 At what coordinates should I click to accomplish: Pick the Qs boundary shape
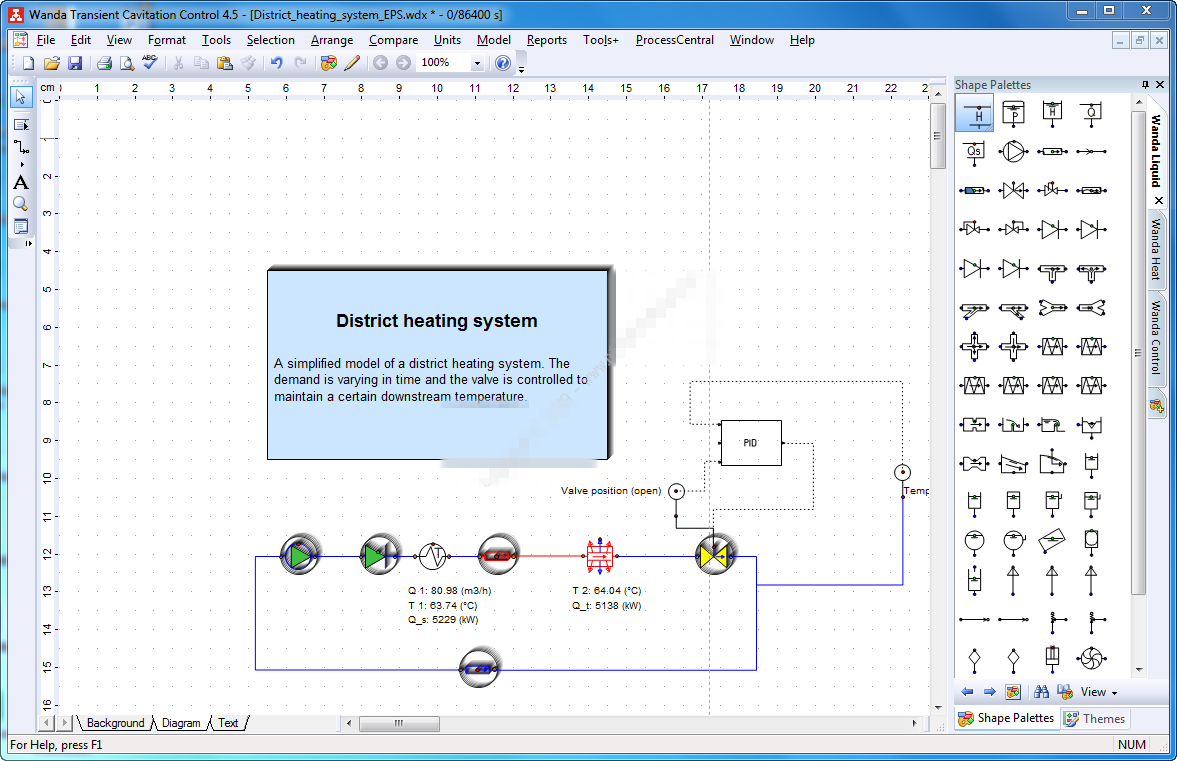tap(974, 152)
